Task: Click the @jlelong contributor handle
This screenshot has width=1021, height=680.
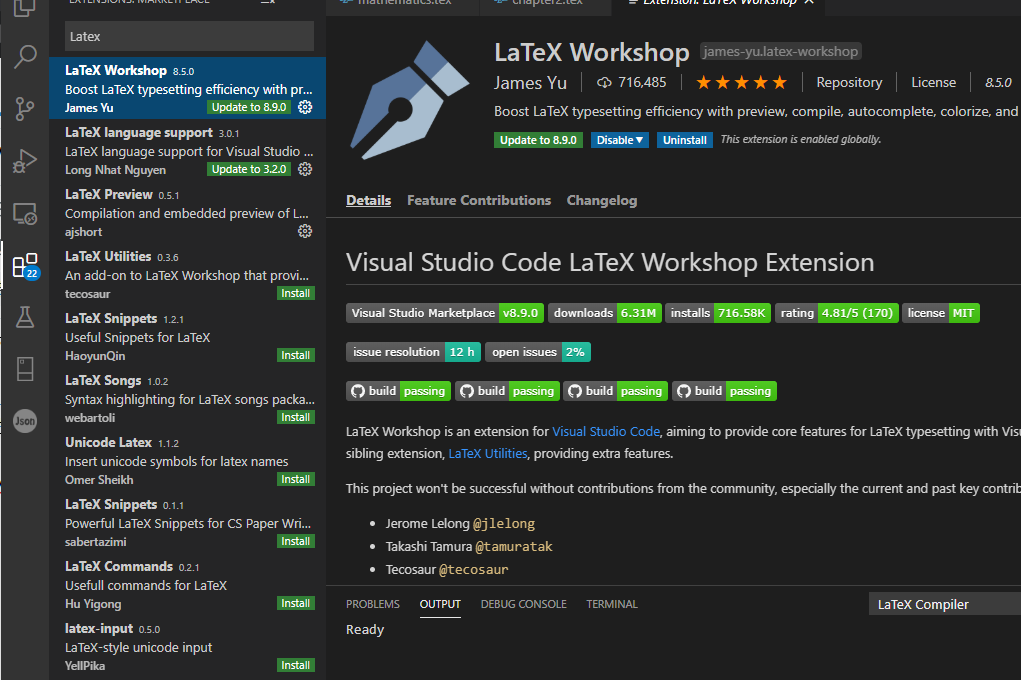Action: coord(504,524)
